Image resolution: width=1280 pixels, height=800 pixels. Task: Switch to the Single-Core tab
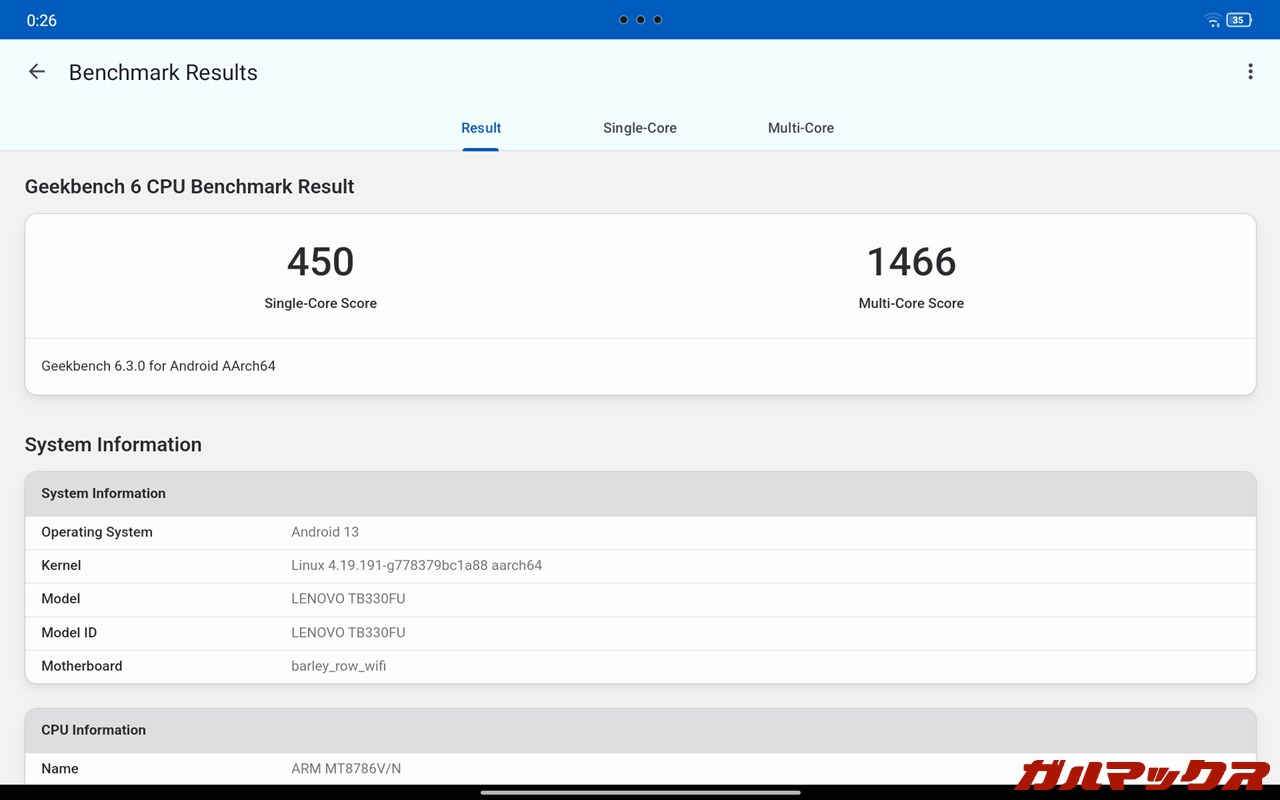pyautogui.click(x=639, y=128)
